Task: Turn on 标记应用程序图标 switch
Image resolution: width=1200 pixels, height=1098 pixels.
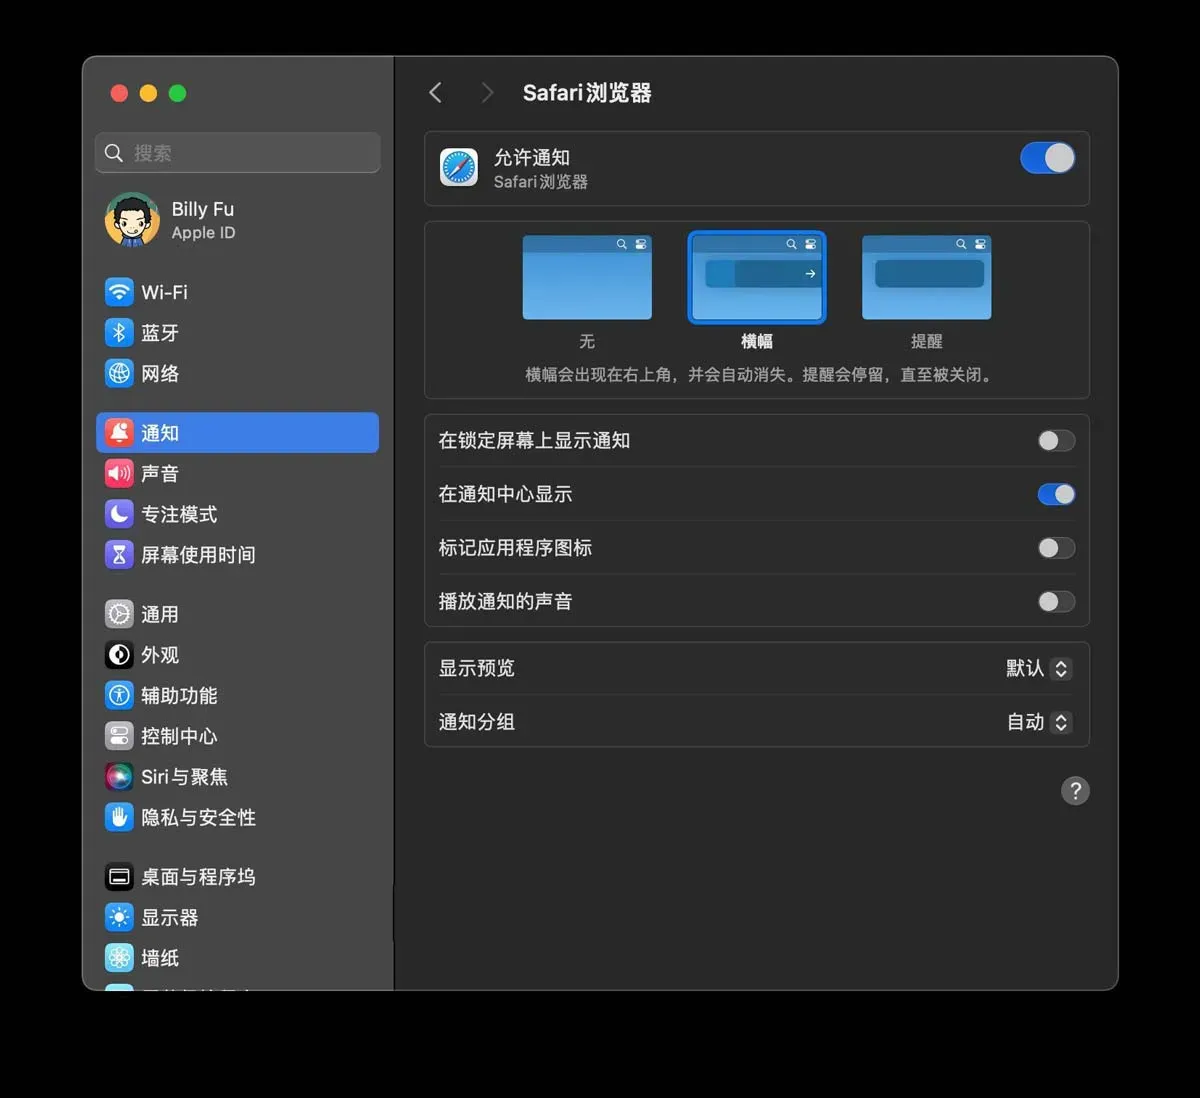Action: click(x=1056, y=548)
